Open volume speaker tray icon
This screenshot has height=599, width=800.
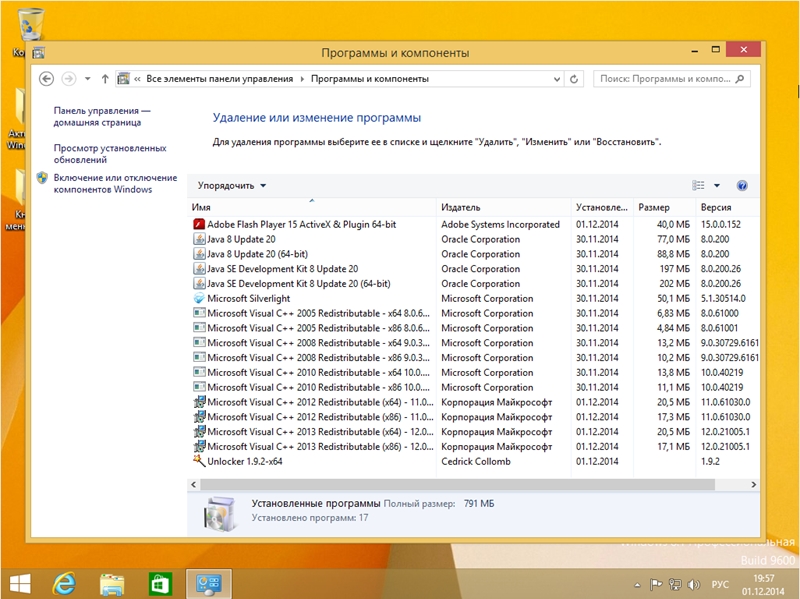pos(693,585)
